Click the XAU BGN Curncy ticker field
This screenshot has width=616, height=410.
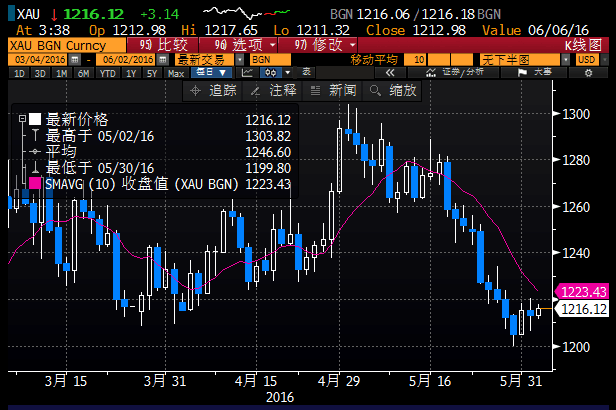coord(55,45)
